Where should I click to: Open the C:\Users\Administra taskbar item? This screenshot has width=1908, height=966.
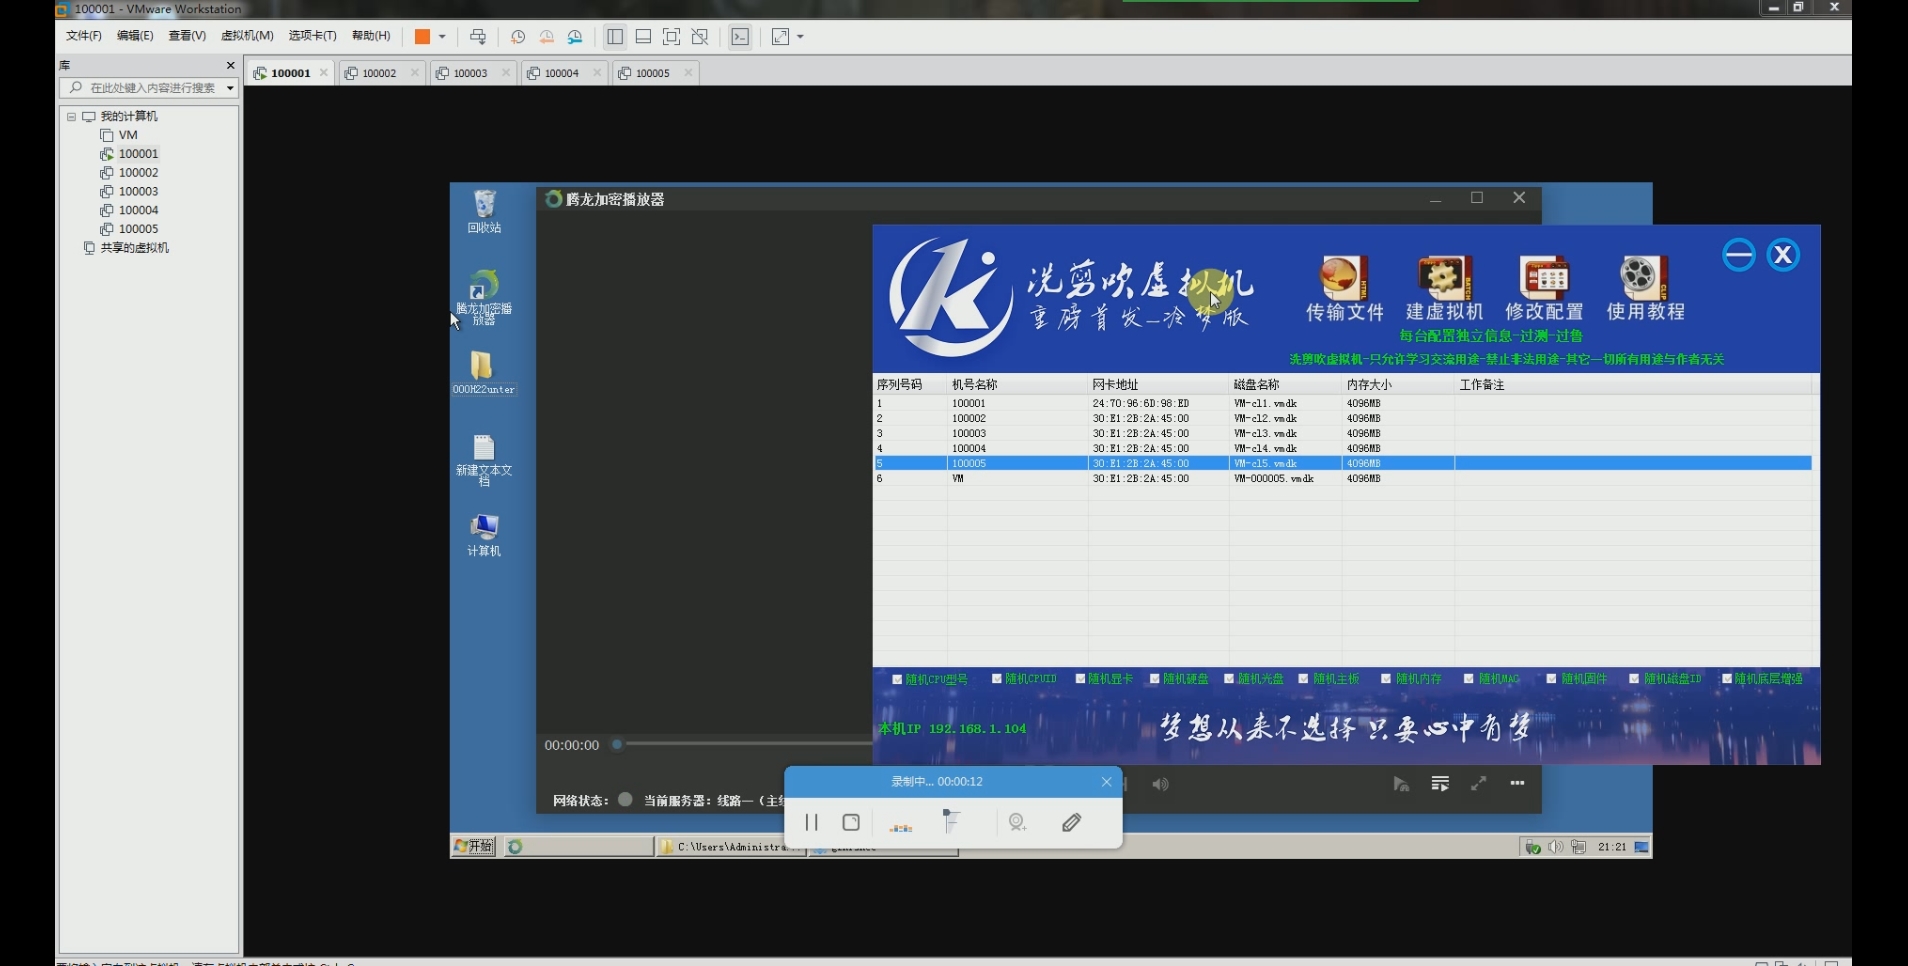click(x=731, y=847)
